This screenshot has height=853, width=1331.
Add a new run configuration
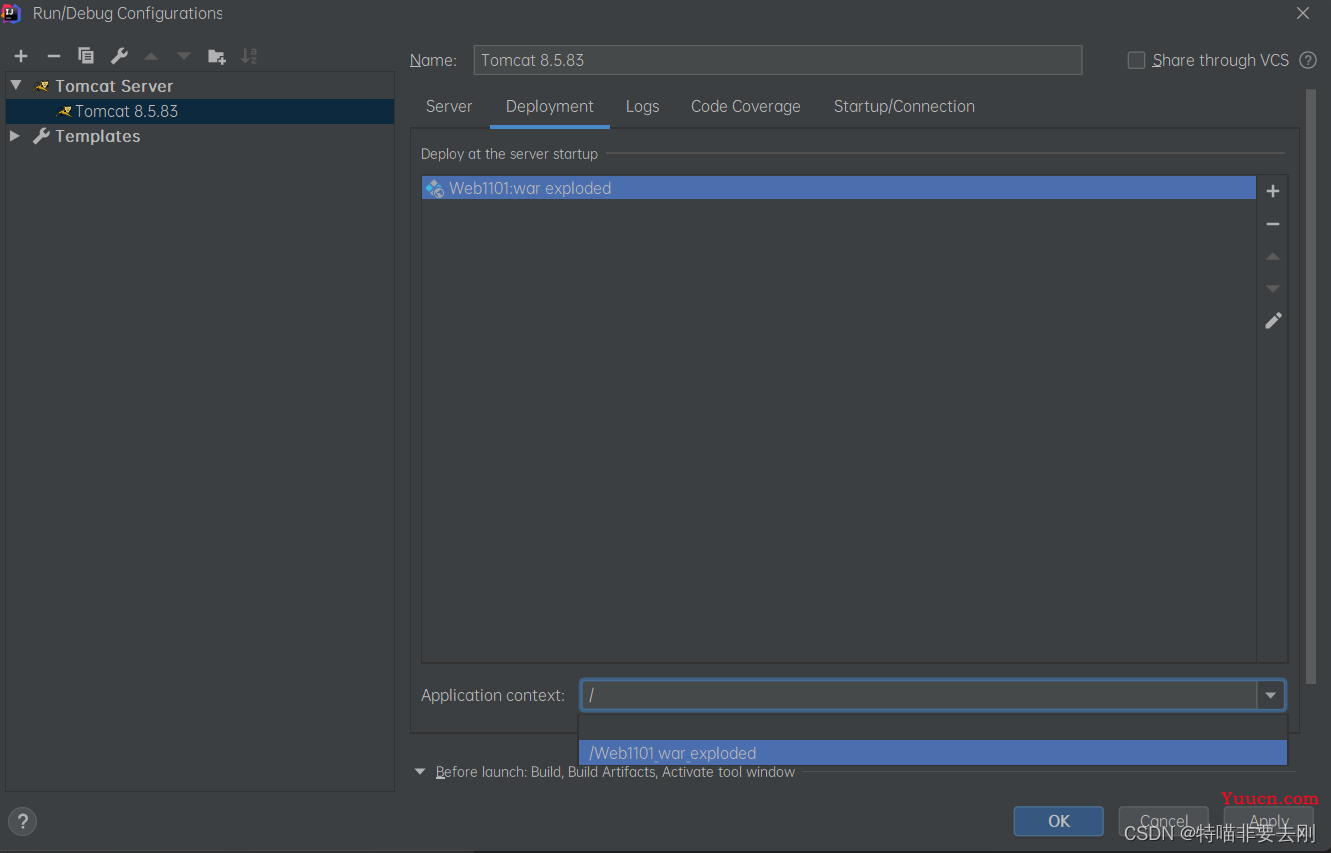point(21,56)
